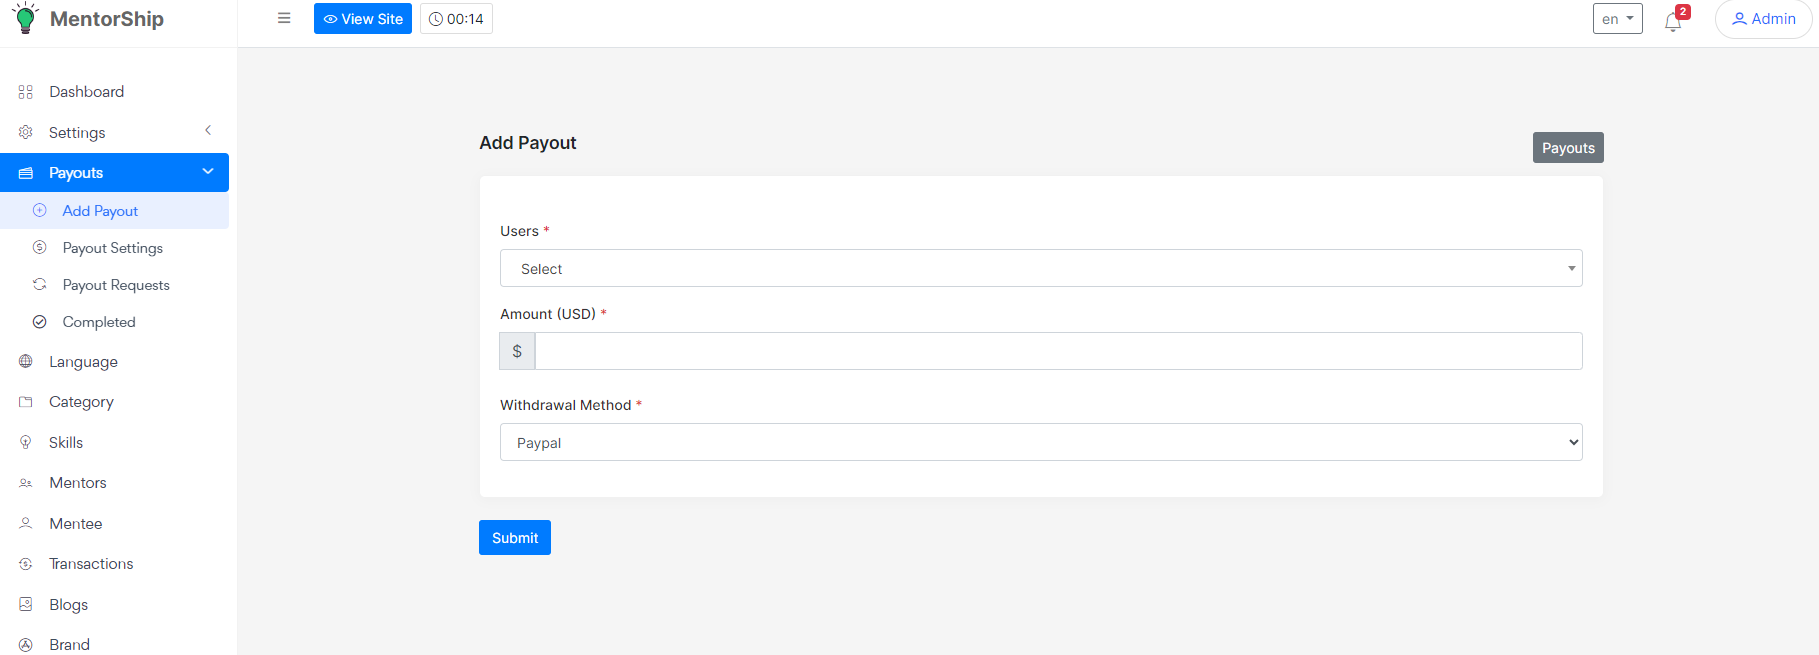Click the Language globe icon
This screenshot has width=1819, height=655.
coord(26,362)
